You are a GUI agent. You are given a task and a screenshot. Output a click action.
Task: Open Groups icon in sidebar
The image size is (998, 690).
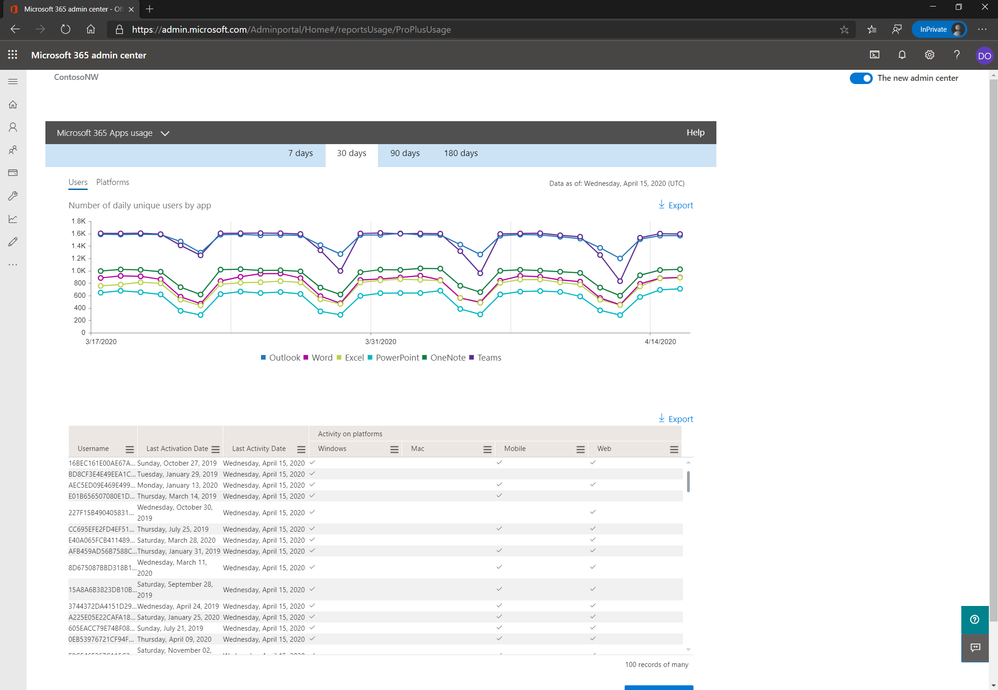tap(13, 150)
